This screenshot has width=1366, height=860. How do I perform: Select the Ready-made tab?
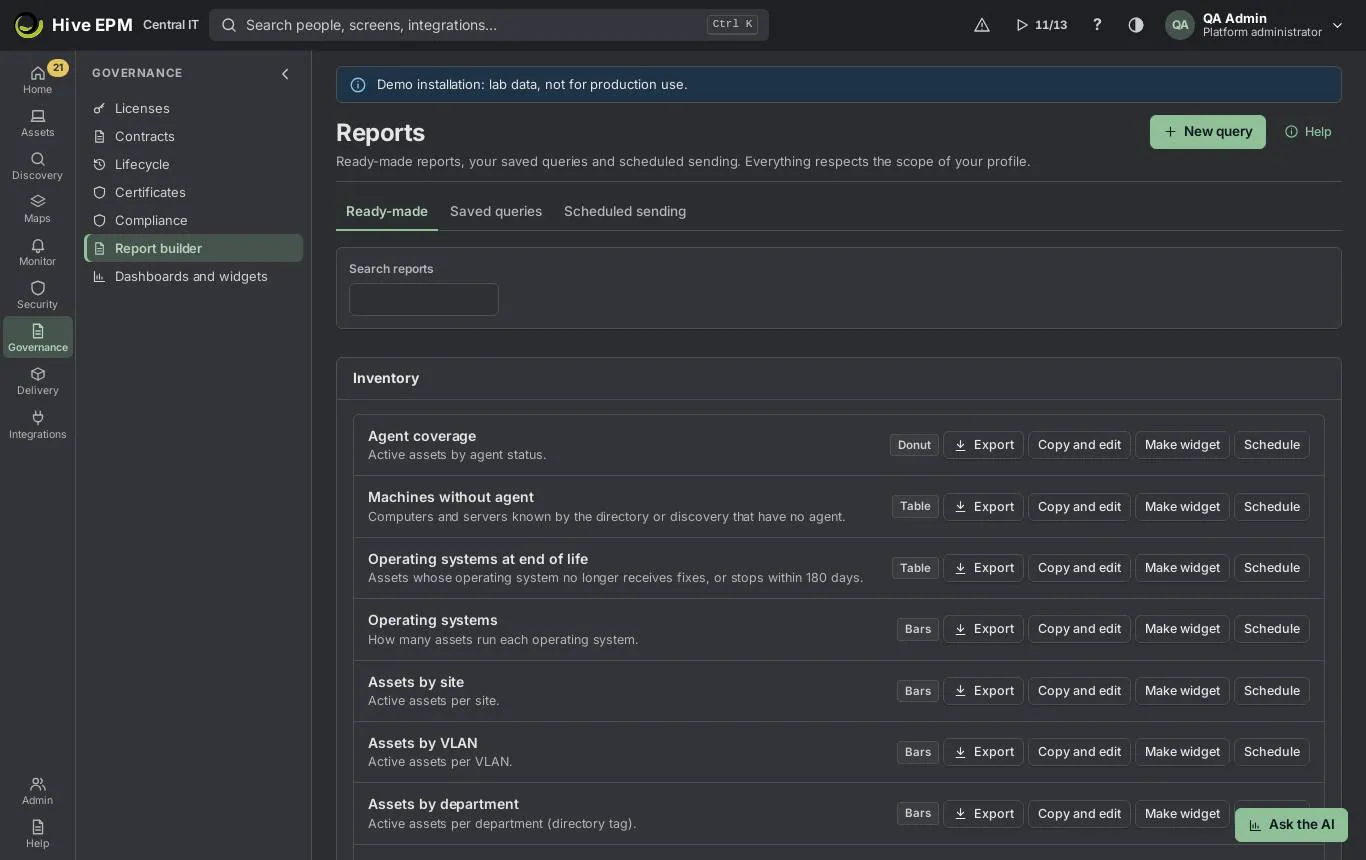click(x=387, y=211)
